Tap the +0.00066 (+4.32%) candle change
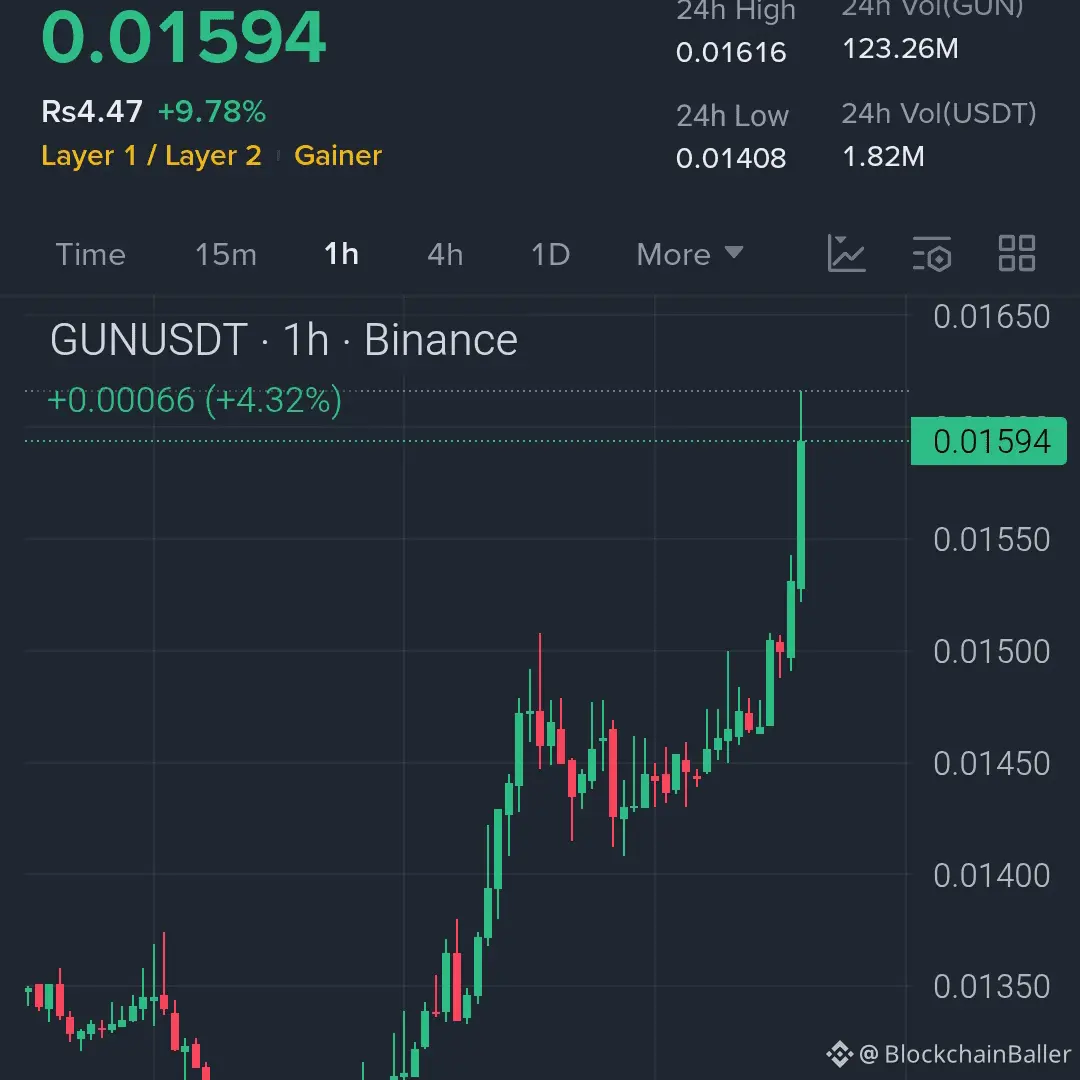The image size is (1080, 1080). coord(194,400)
